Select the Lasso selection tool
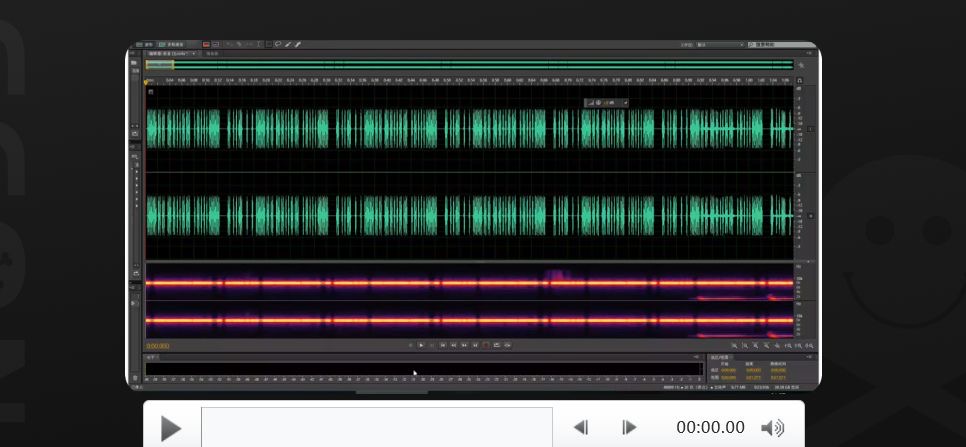The image size is (966, 447). pyautogui.click(x=278, y=44)
